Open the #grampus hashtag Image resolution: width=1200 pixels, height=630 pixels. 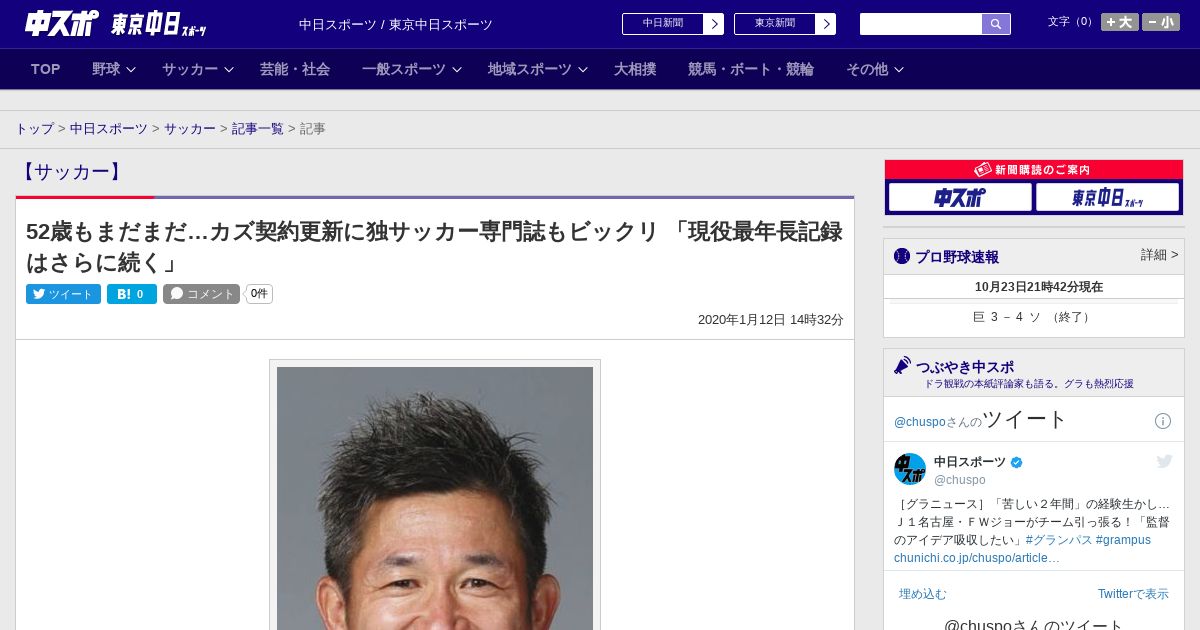pyautogui.click(x=1123, y=540)
